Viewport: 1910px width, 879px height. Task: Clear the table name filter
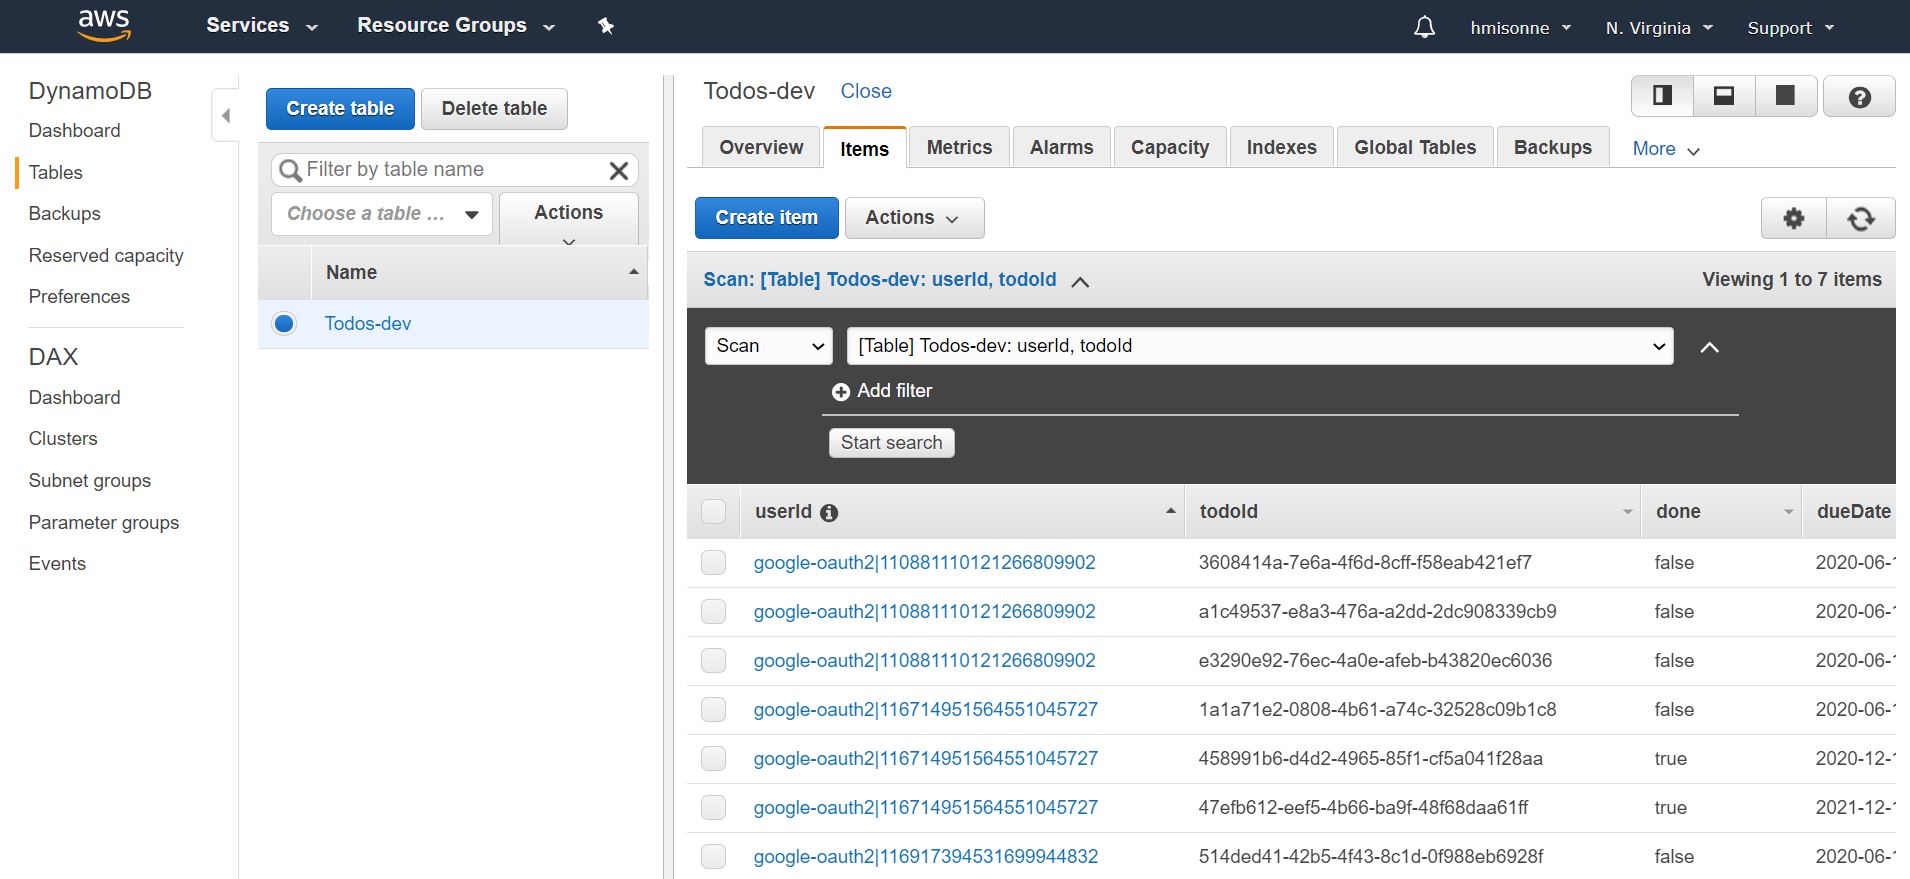(x=619, y=171)
